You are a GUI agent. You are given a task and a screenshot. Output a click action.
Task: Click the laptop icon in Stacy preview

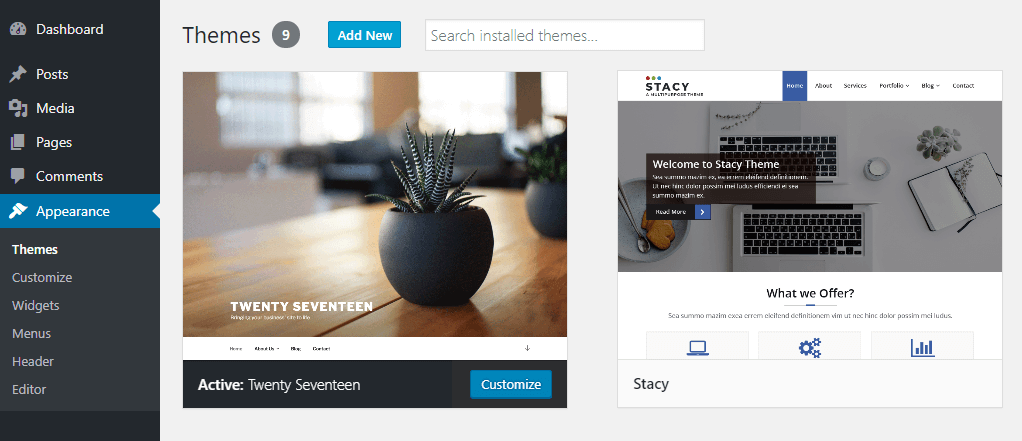697,348
